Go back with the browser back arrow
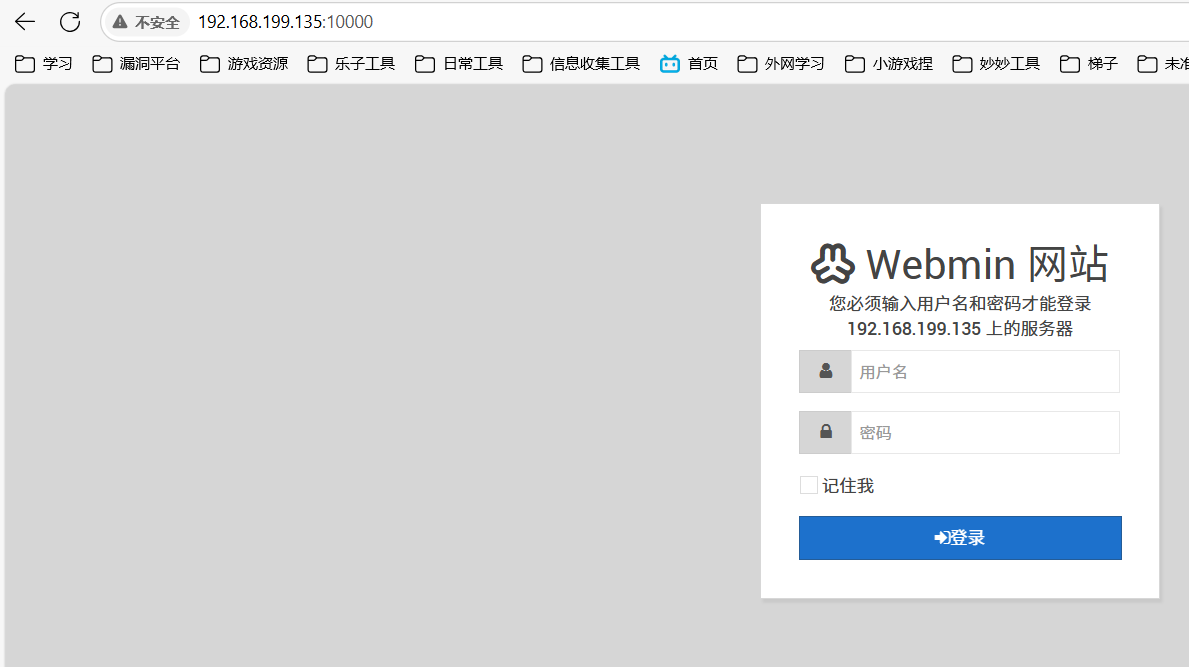Screen dimensions: 1189x667 [25, 22]
